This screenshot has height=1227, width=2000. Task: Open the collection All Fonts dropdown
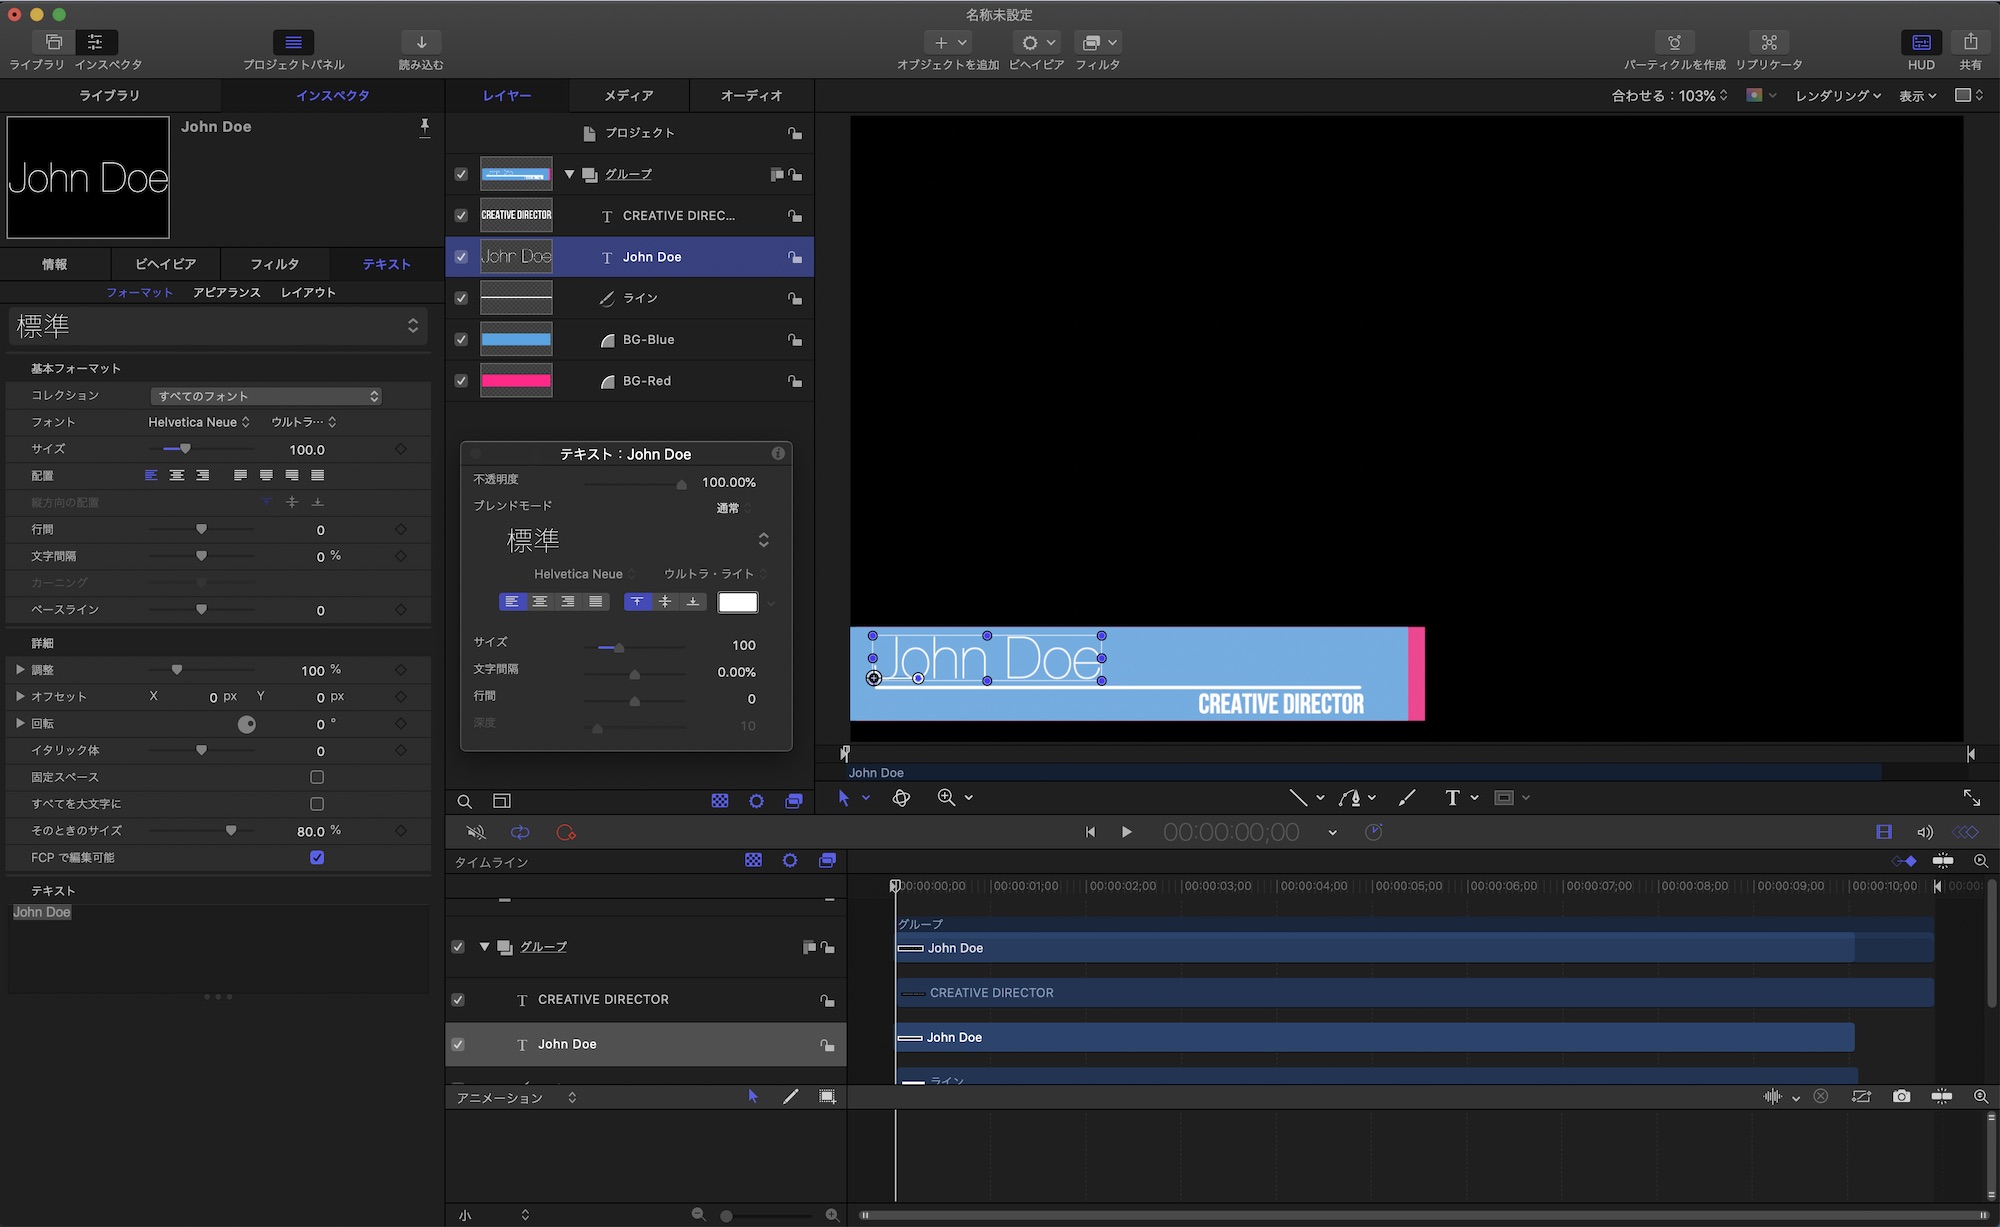[266, 396]
